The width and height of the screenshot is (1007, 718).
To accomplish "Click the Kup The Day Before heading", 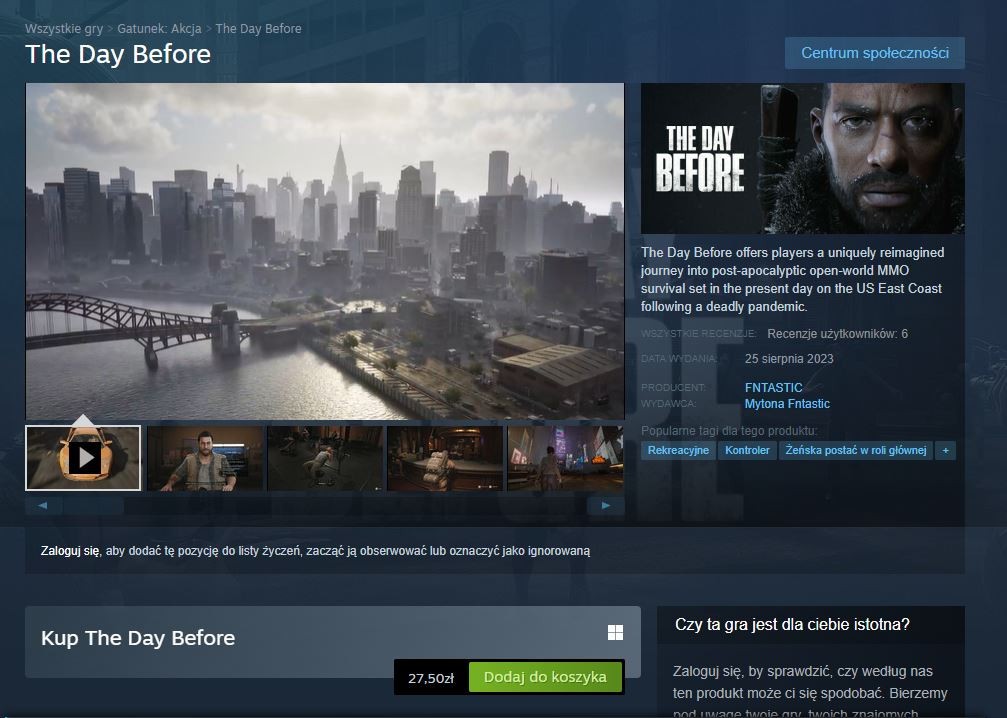I will [138, 638].
